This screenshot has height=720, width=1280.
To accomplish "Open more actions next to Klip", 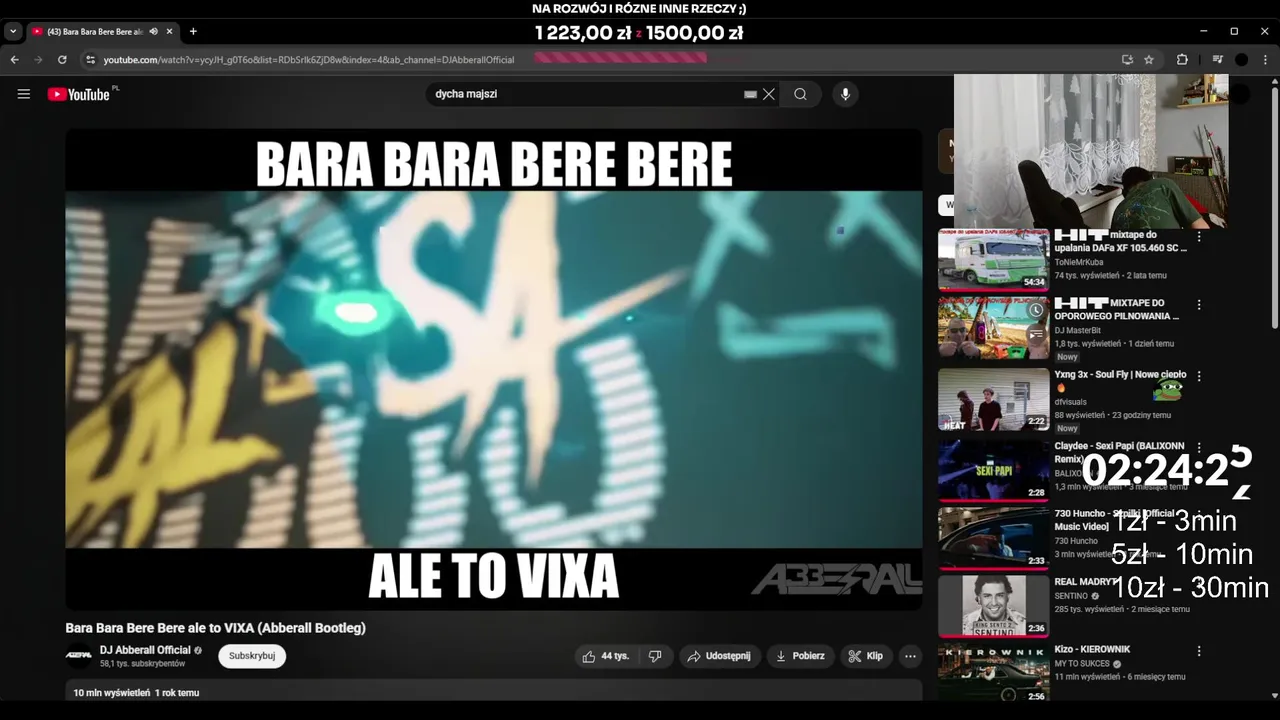I will pos(910,656).
